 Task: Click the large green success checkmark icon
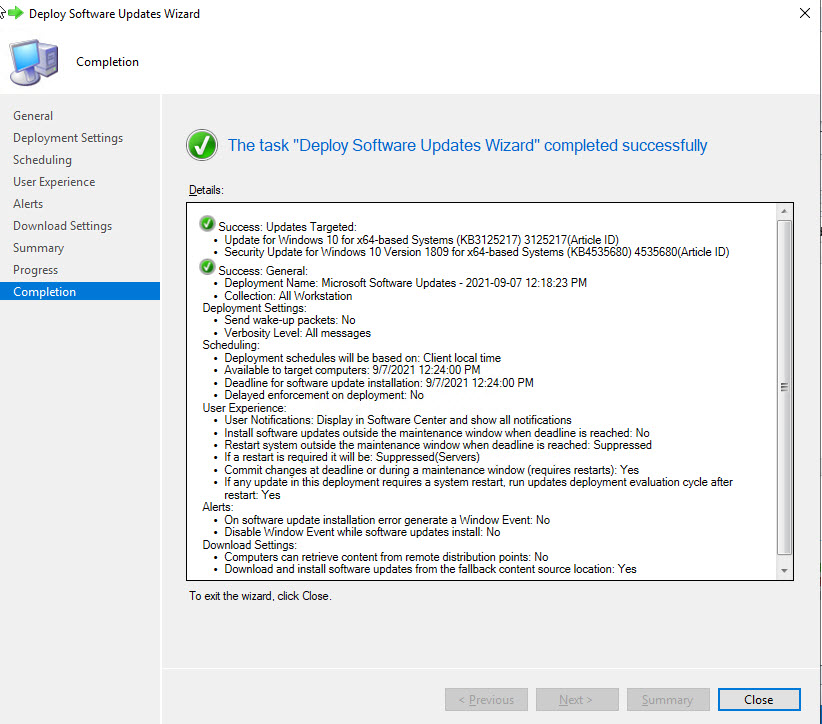(202, 145)
